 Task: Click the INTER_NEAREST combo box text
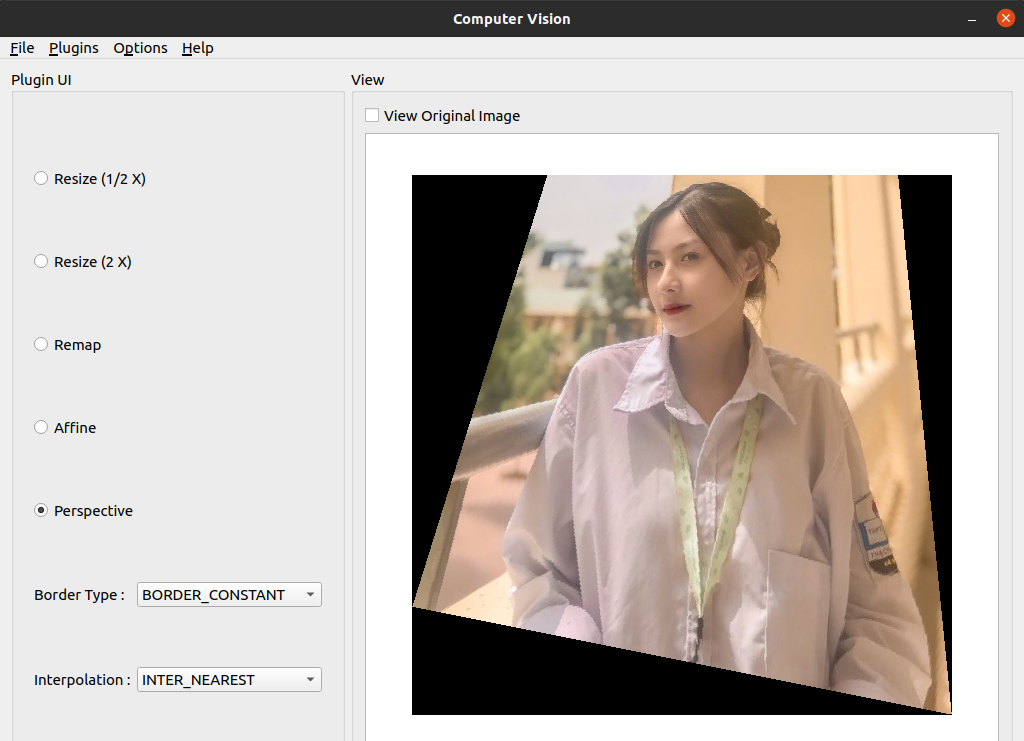[199, 680]
